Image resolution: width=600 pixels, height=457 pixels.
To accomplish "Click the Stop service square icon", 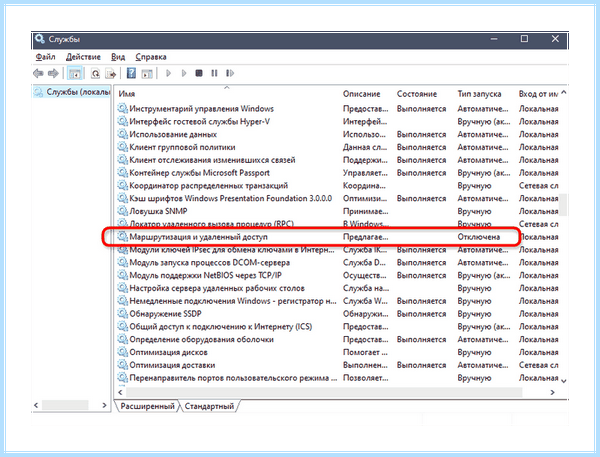I will pos(199,73).
